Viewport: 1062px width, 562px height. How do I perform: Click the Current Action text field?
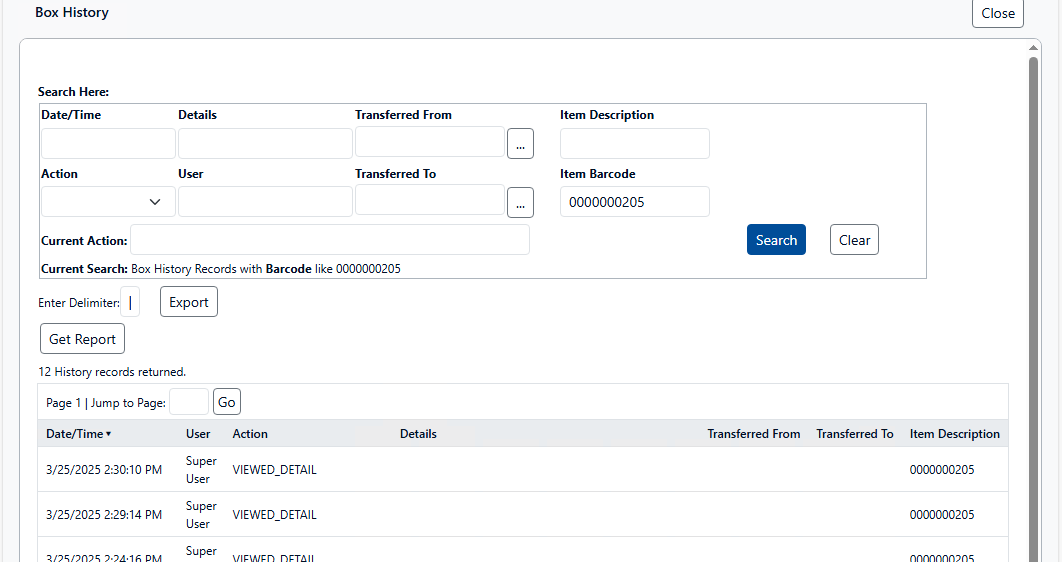click(x=329, y=240)
